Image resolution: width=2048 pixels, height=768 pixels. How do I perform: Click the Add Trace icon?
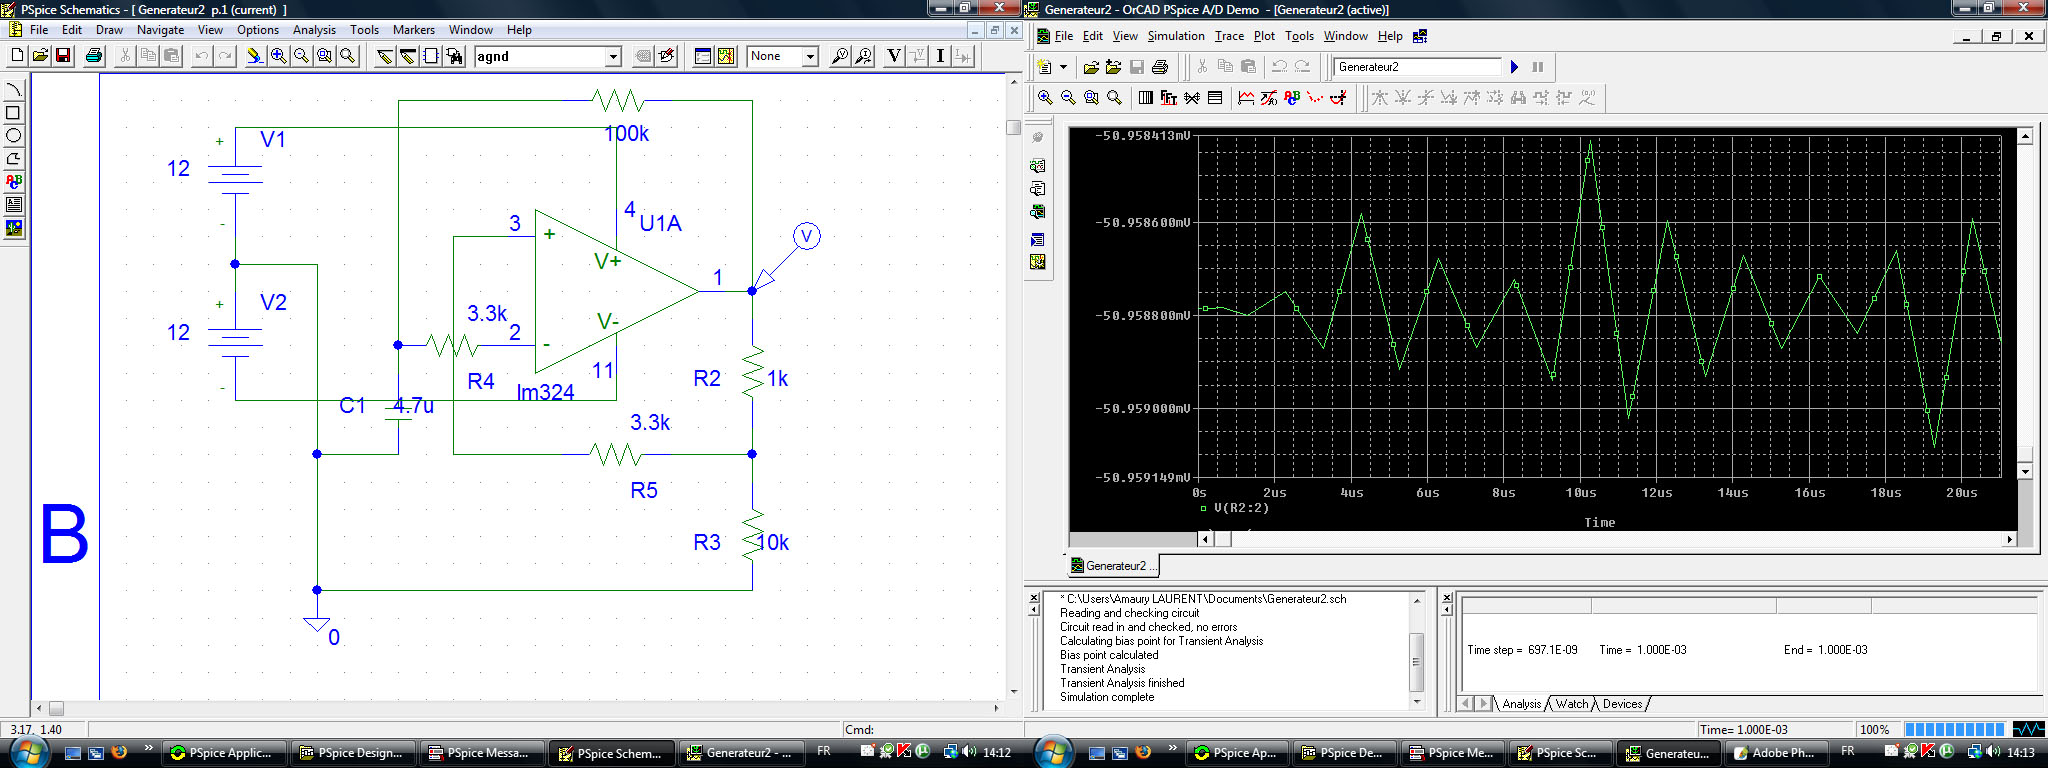pos(1246,98)
